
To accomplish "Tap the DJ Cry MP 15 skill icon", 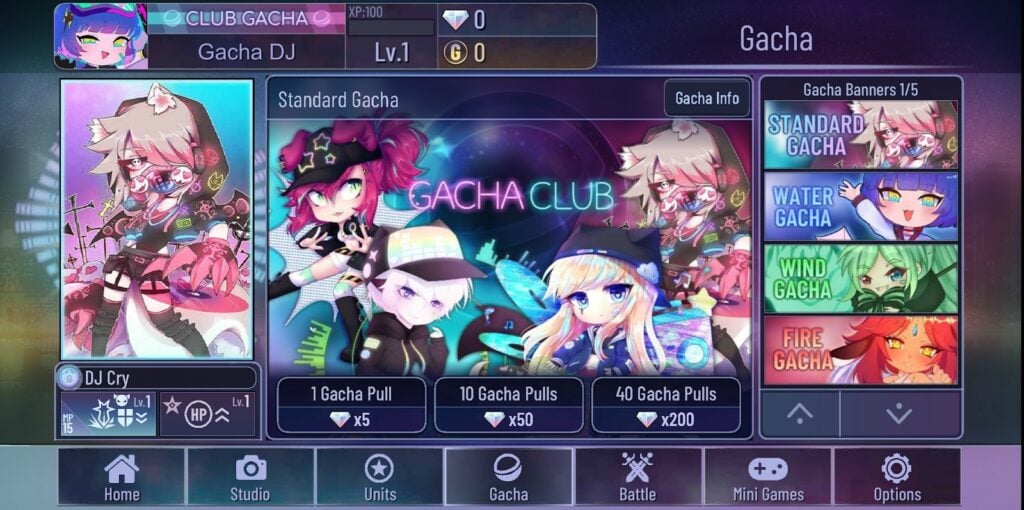I will point(108,414).
